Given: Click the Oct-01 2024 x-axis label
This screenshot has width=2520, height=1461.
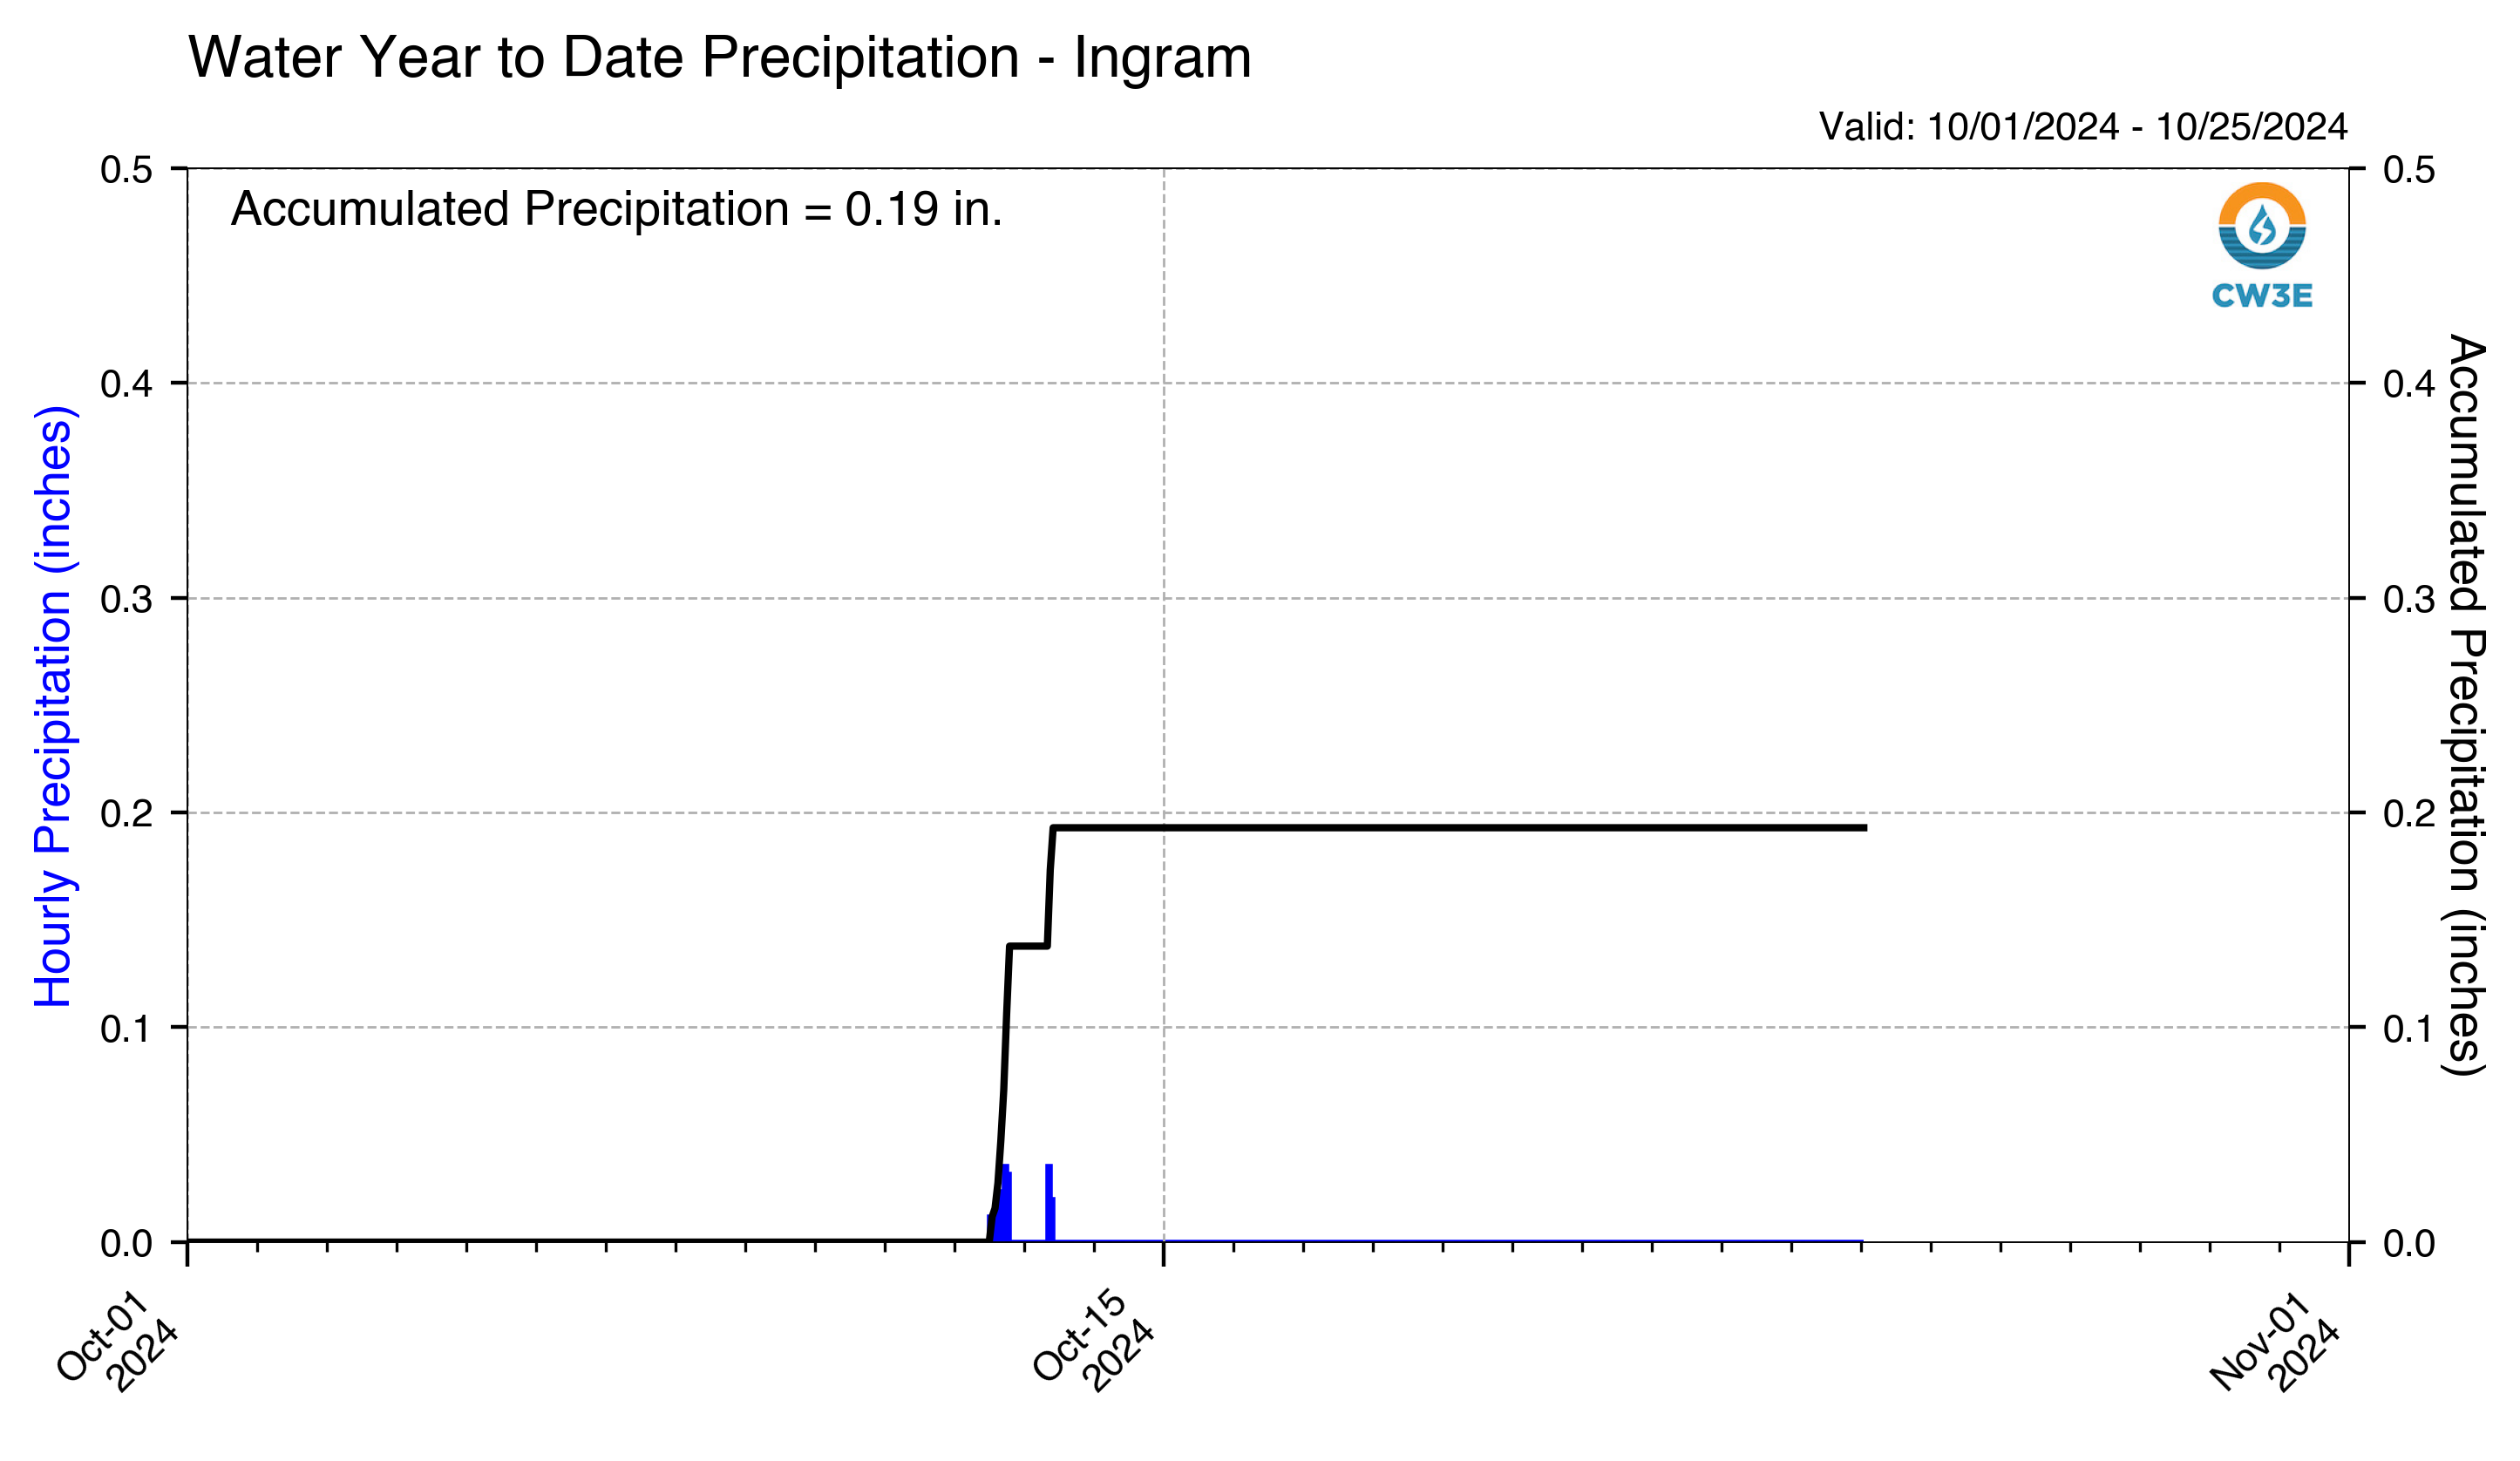Looking at the screenshot, I should click(x=118, y=1341).
